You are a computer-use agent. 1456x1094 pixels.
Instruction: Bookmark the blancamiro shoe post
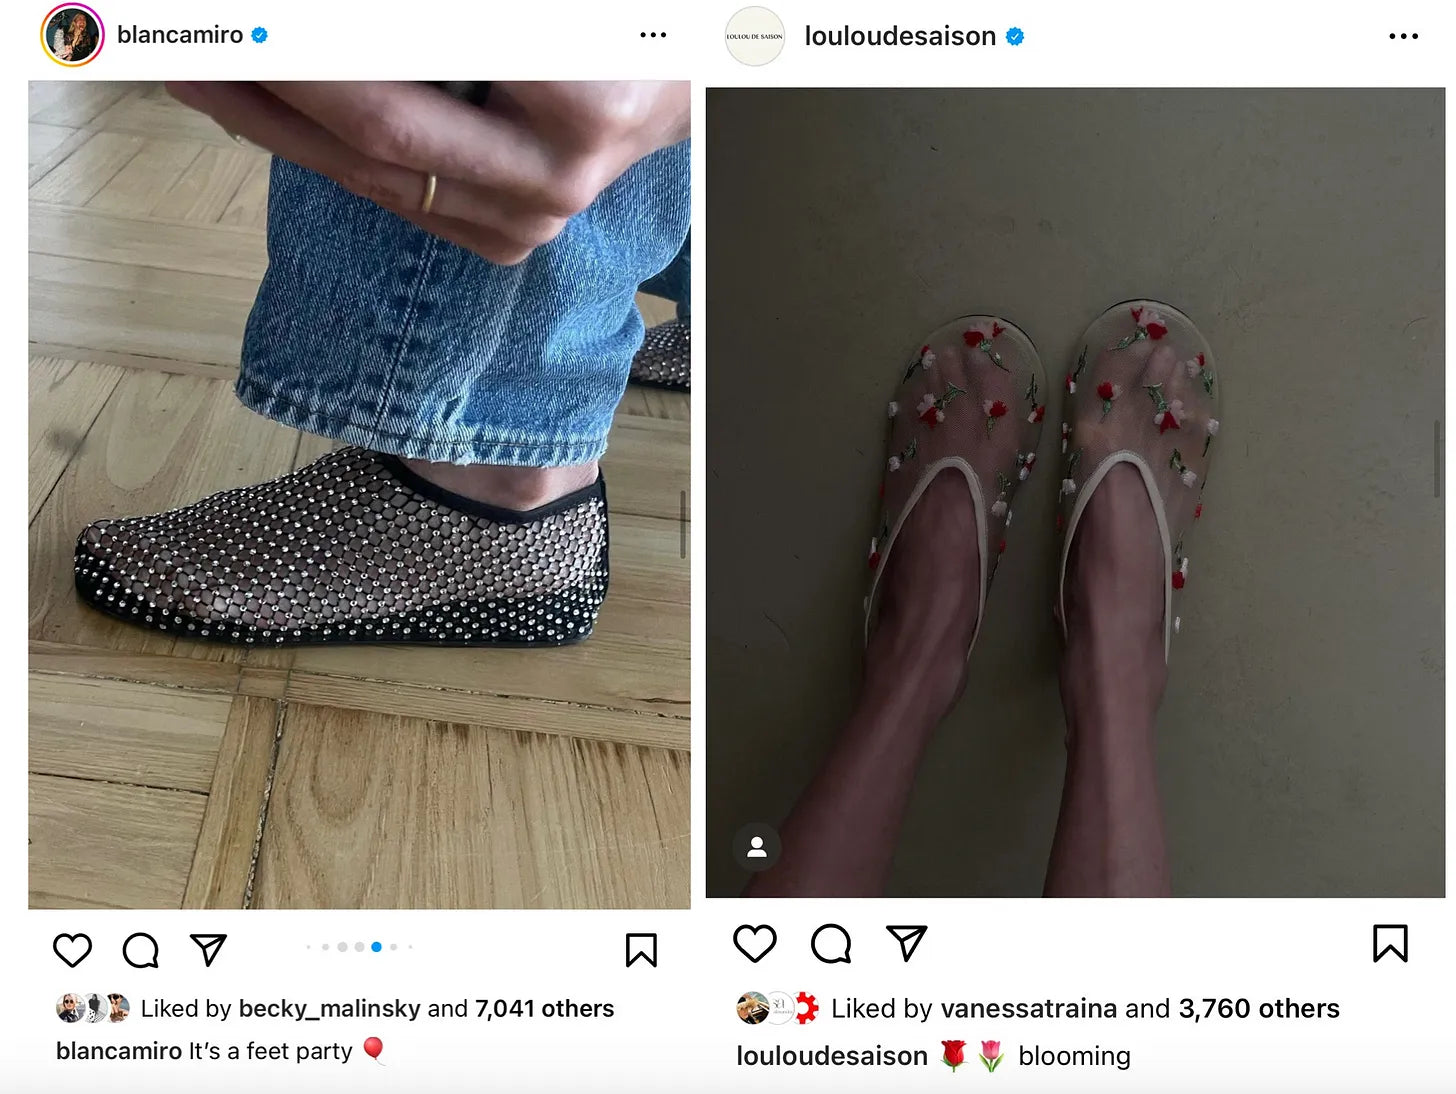(641, 950)
